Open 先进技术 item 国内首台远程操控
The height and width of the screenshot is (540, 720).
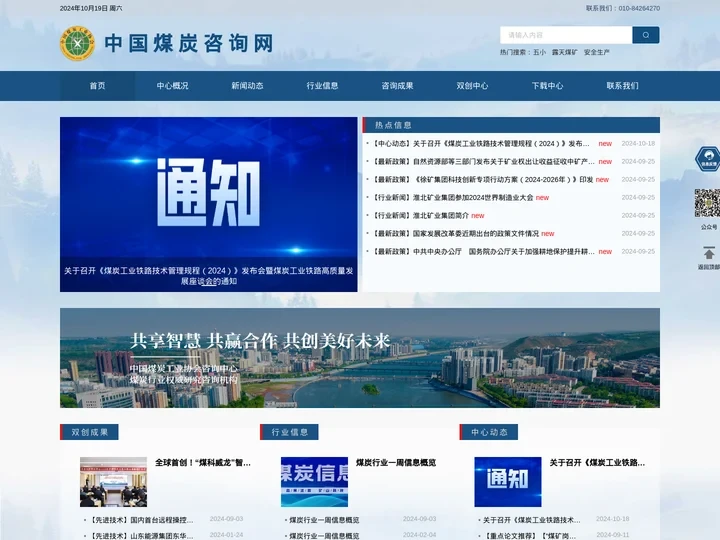point(141,520)
